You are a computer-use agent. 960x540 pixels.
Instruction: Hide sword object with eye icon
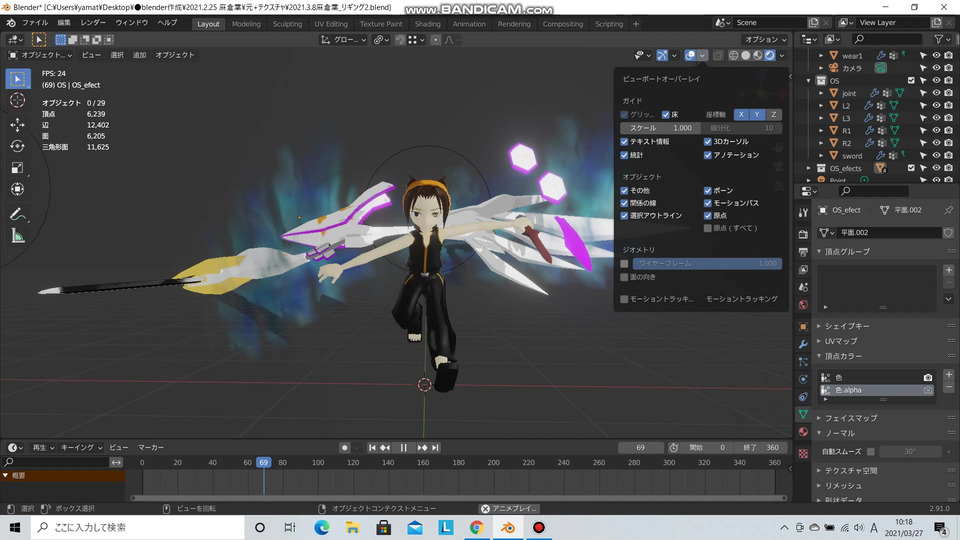(936, 156)
